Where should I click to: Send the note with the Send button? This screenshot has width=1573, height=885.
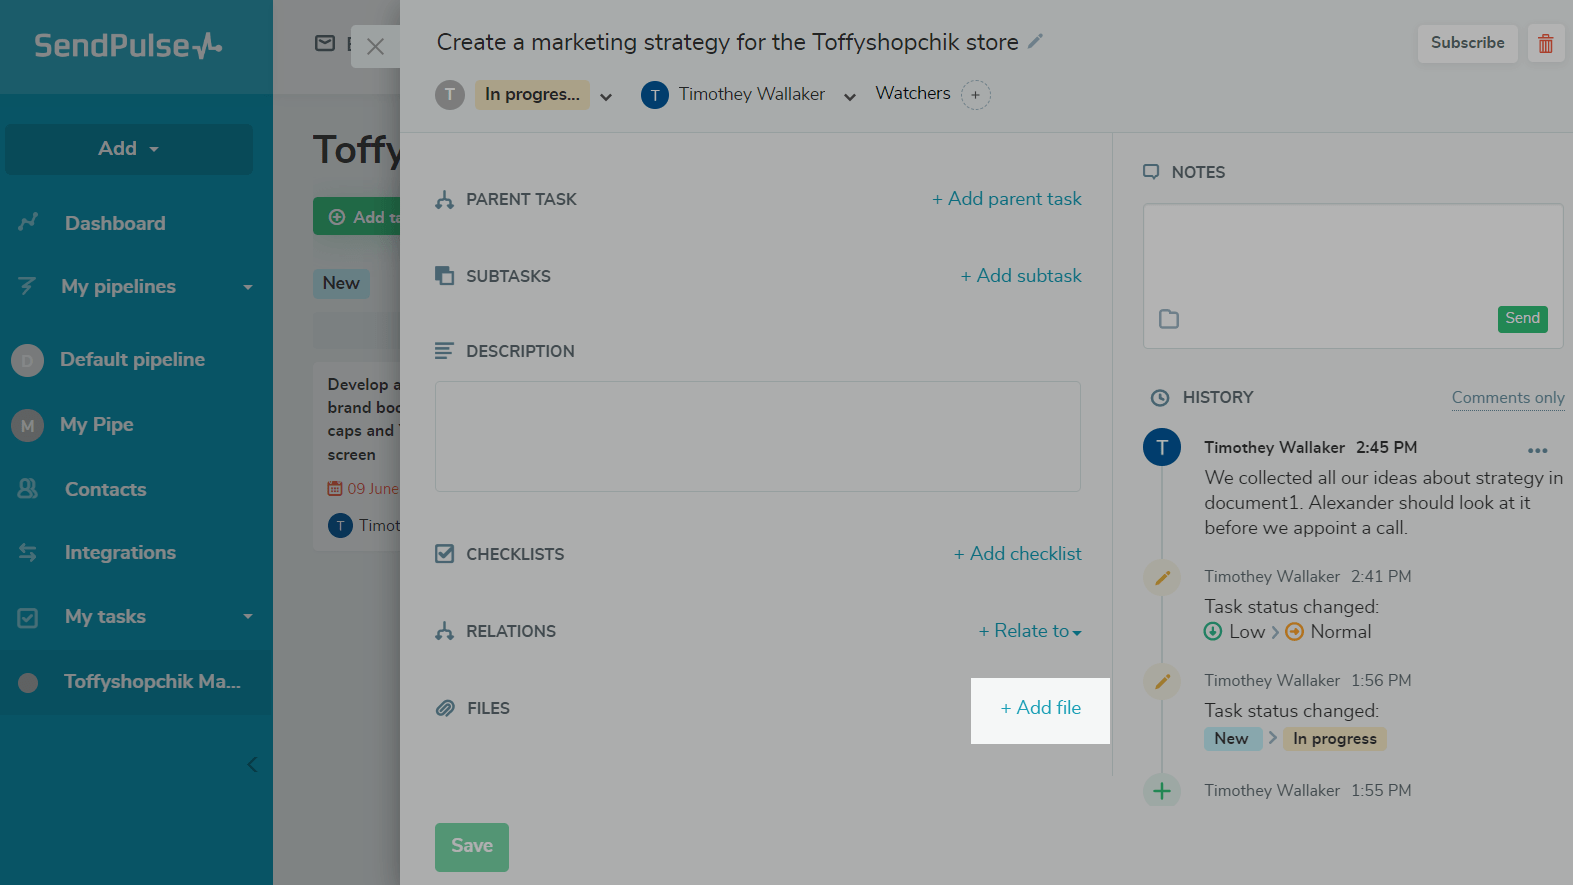tap(1522, 319)
